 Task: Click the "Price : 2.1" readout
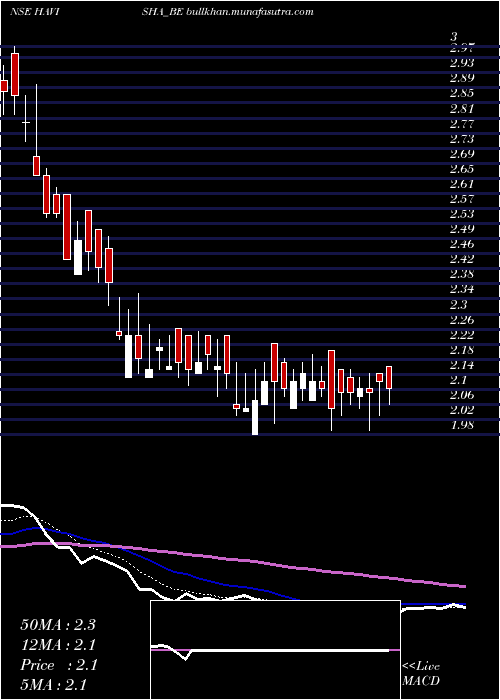[58, 665]
